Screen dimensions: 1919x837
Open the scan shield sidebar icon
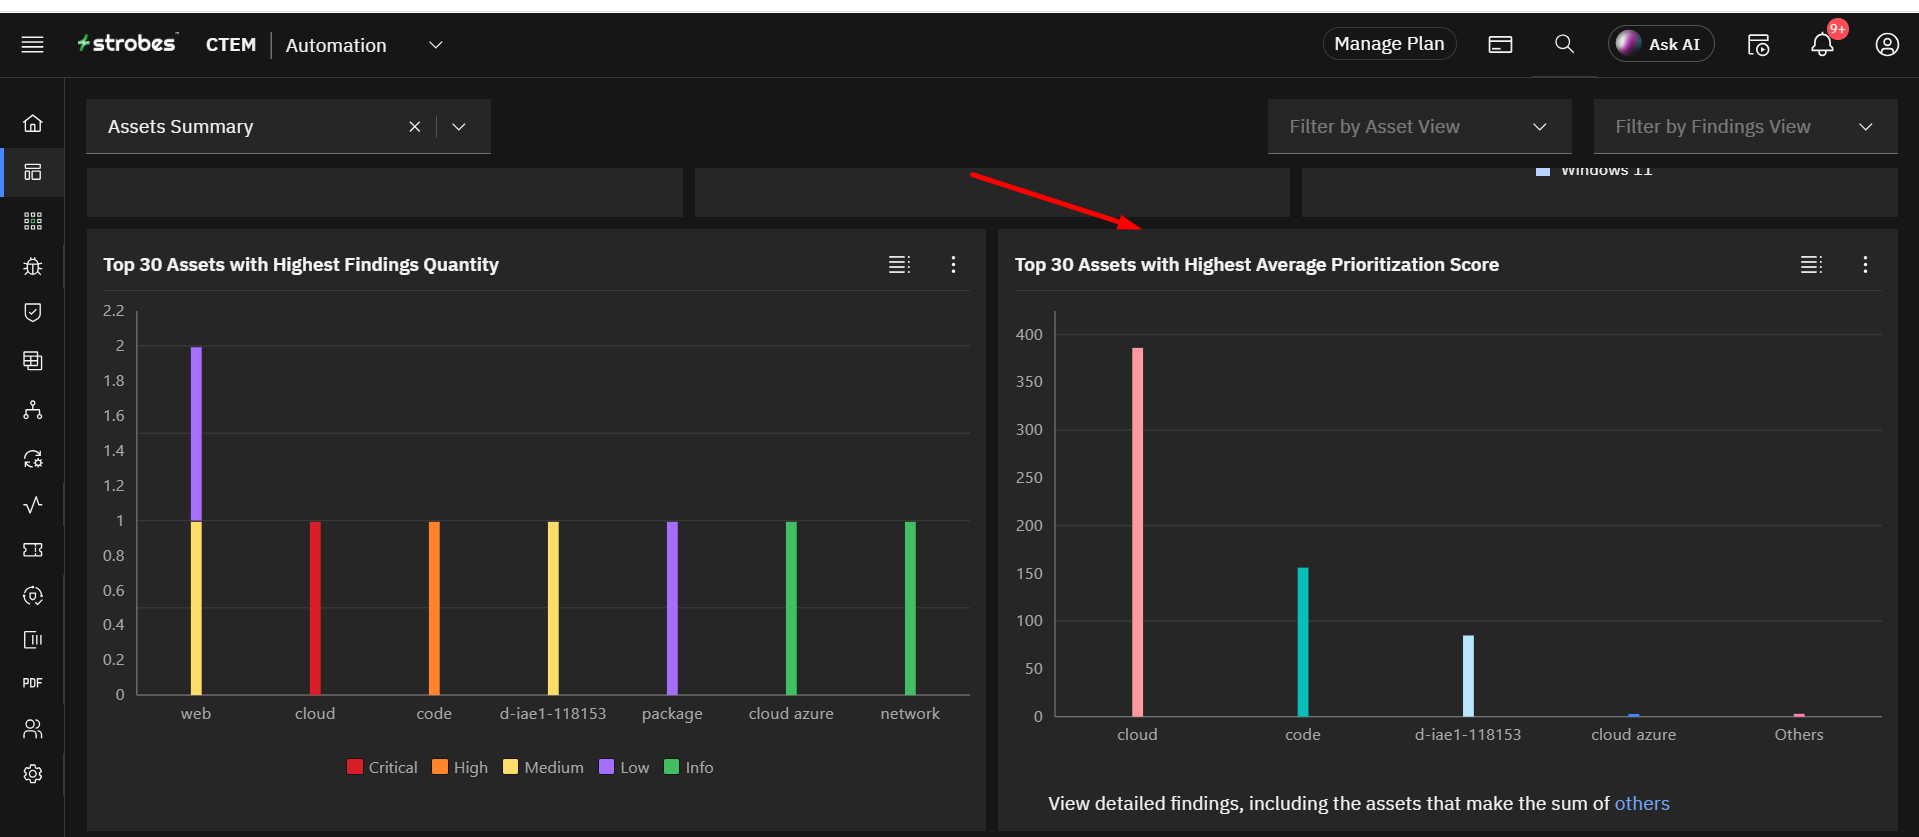pos(33,596)
